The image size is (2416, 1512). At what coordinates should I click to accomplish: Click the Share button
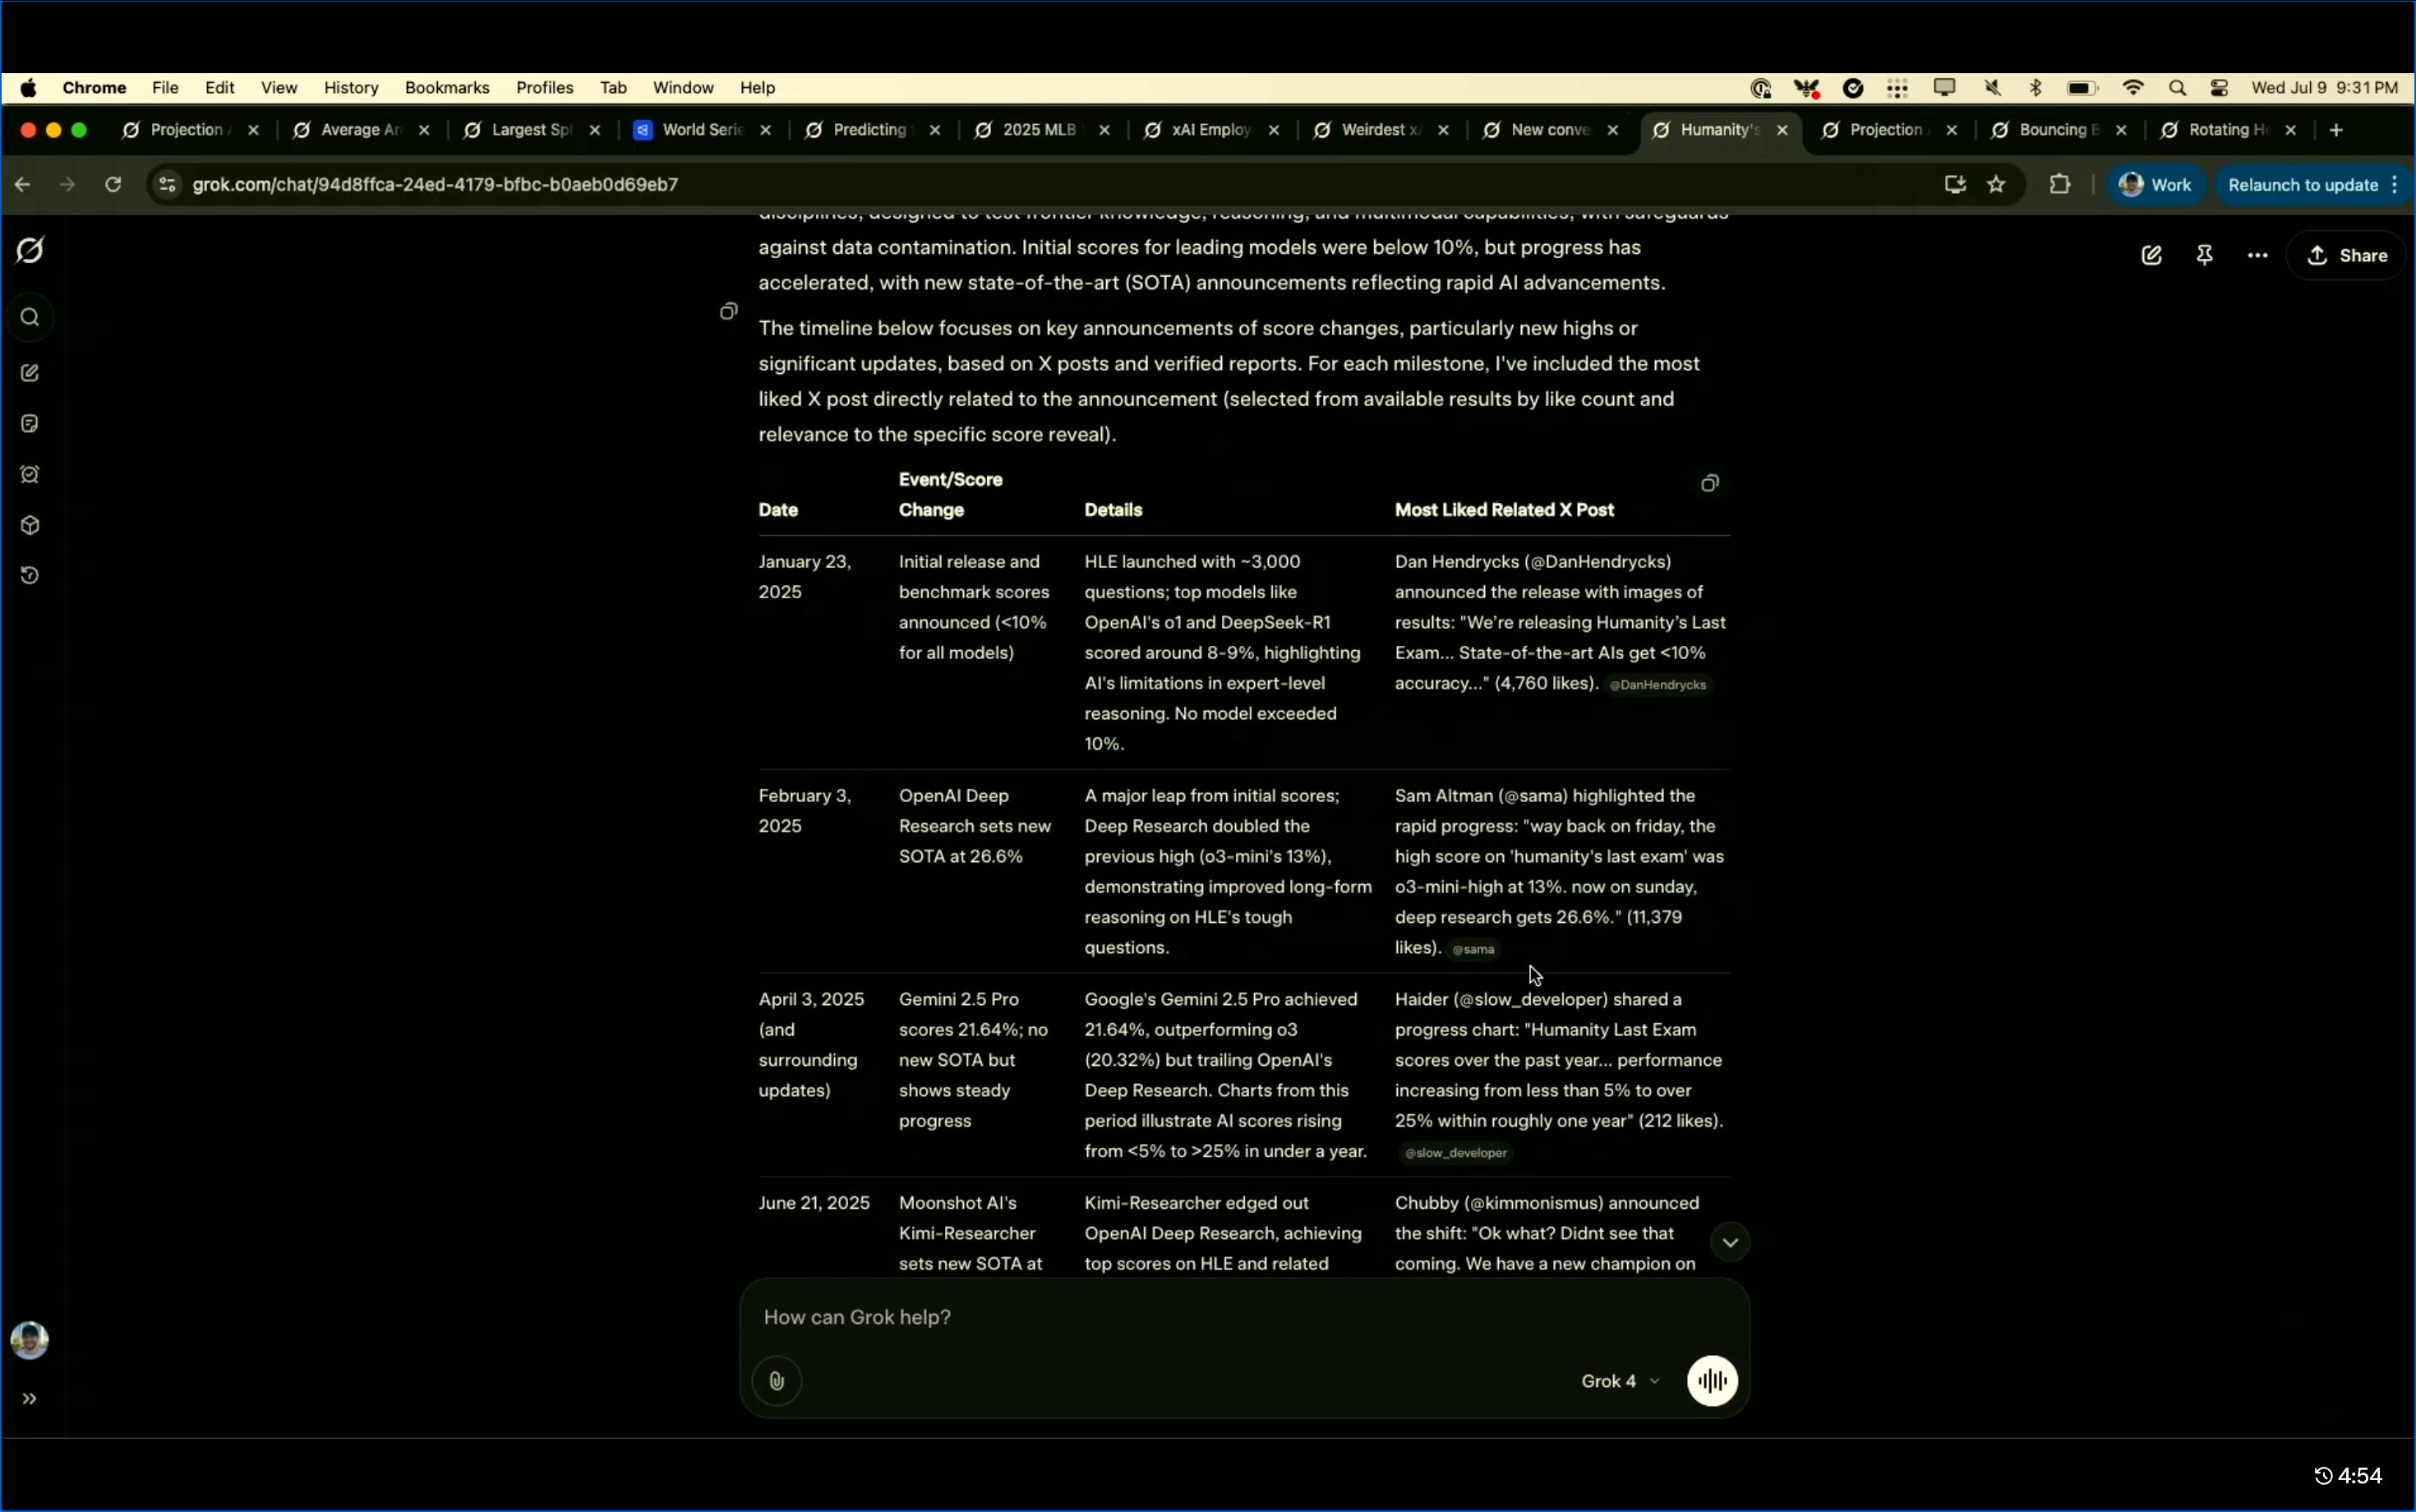click(x=2346, y=256)
